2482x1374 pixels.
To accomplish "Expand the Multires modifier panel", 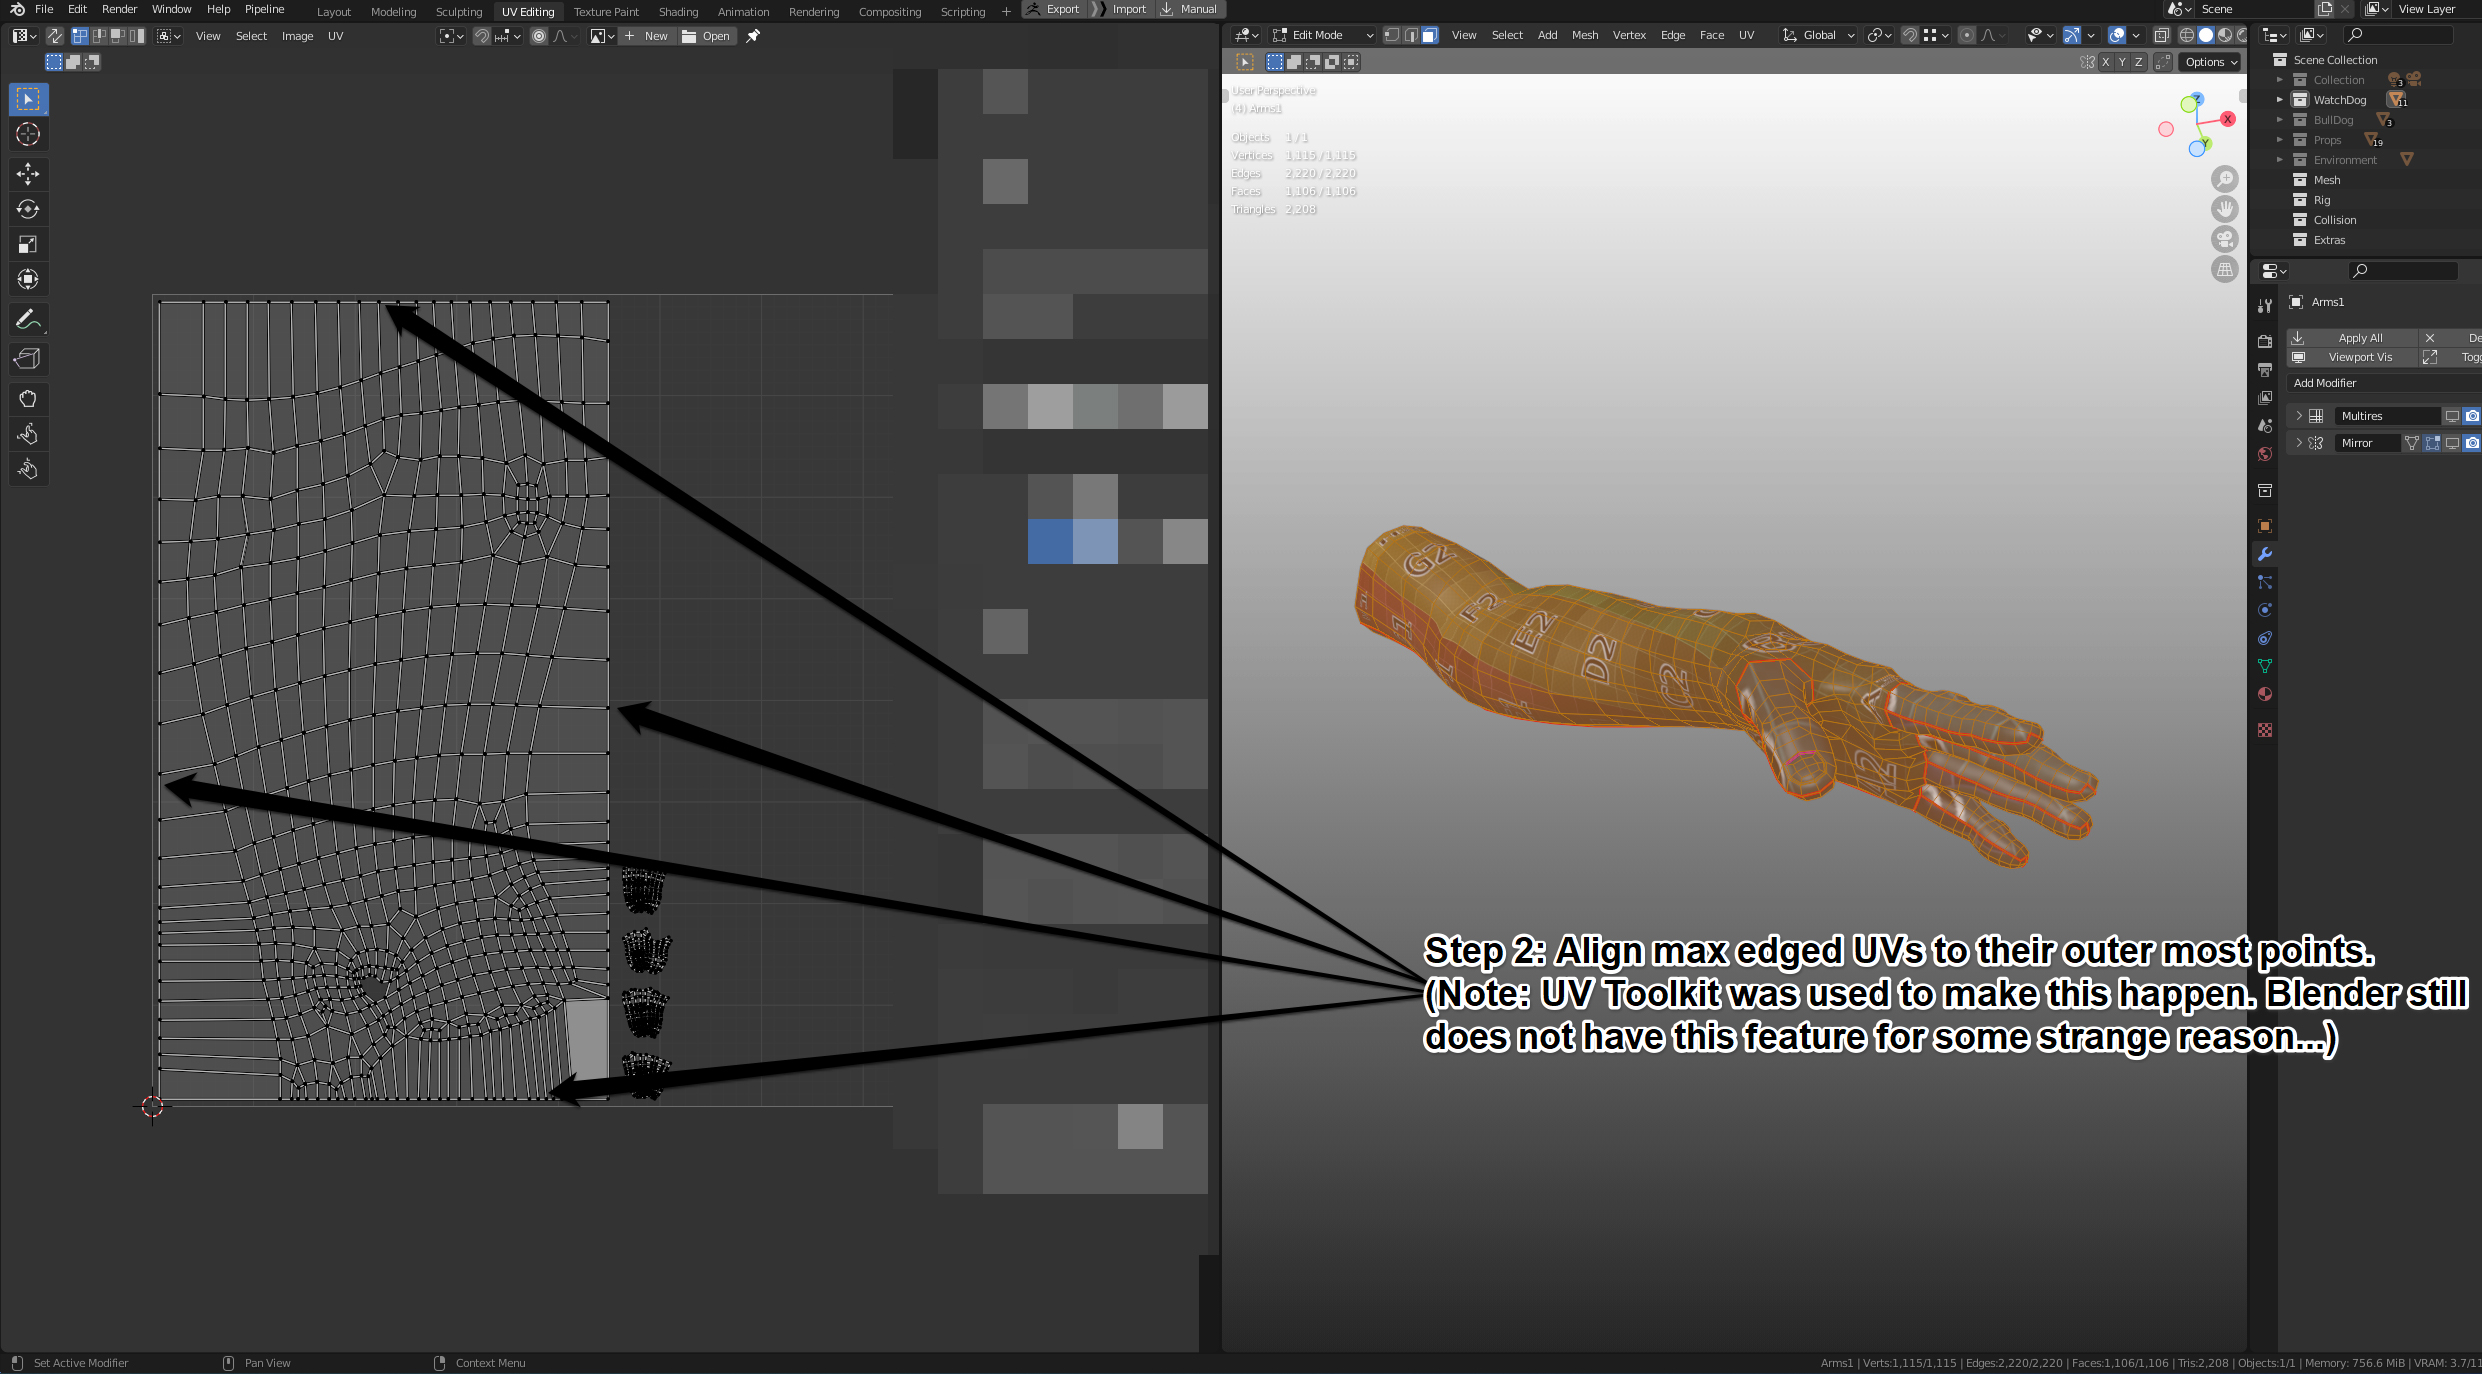I will 2299,416.
